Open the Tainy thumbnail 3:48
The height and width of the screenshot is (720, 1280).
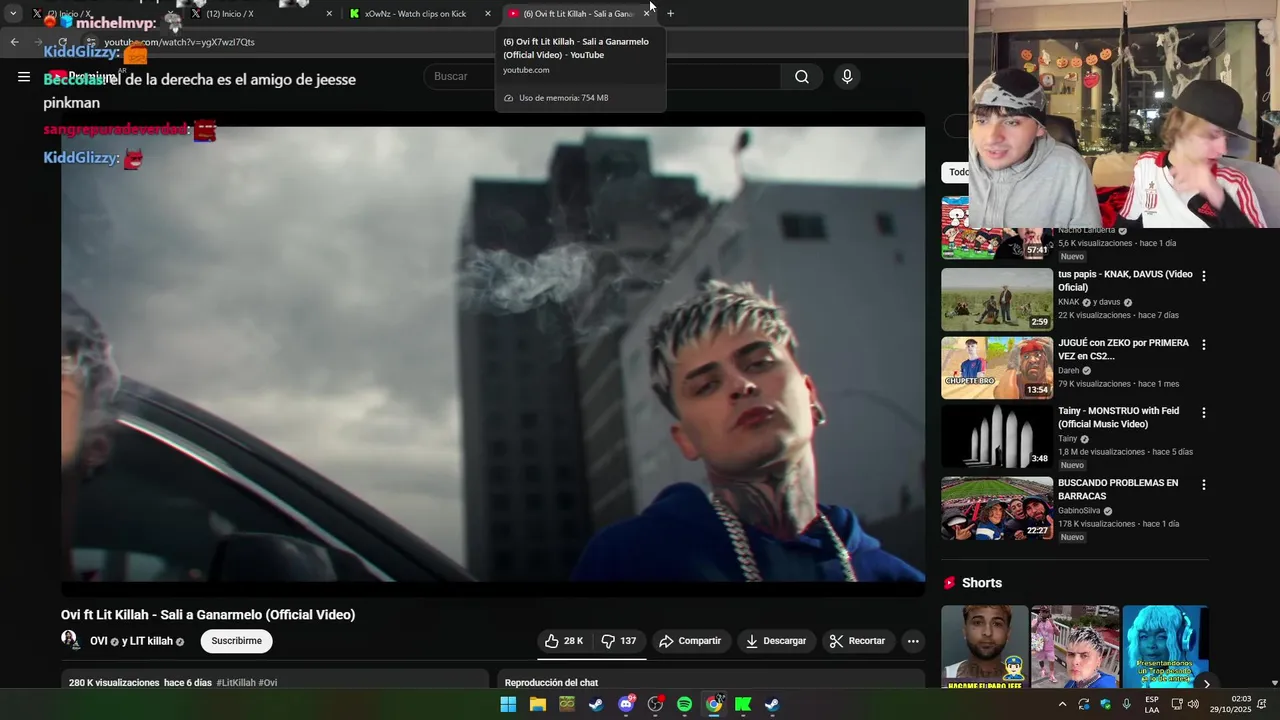pos(997,435)
